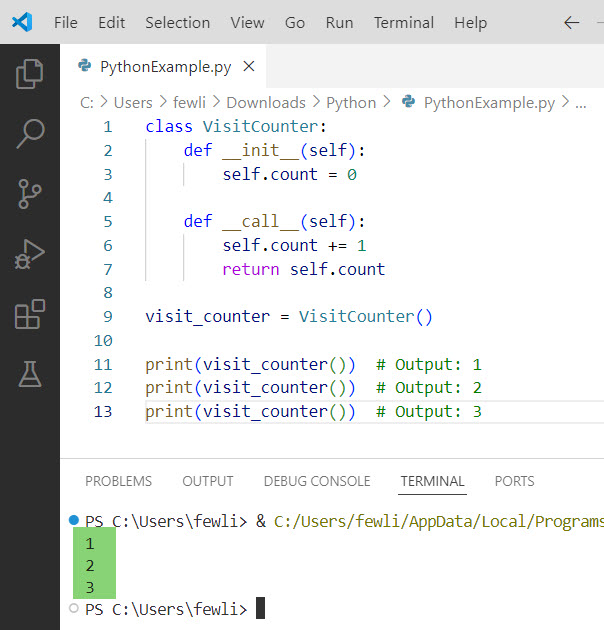Click 'visit_counter = VisitCounter()' code line
The height and width of the screenshot is (630, 604).
[289, 317]
